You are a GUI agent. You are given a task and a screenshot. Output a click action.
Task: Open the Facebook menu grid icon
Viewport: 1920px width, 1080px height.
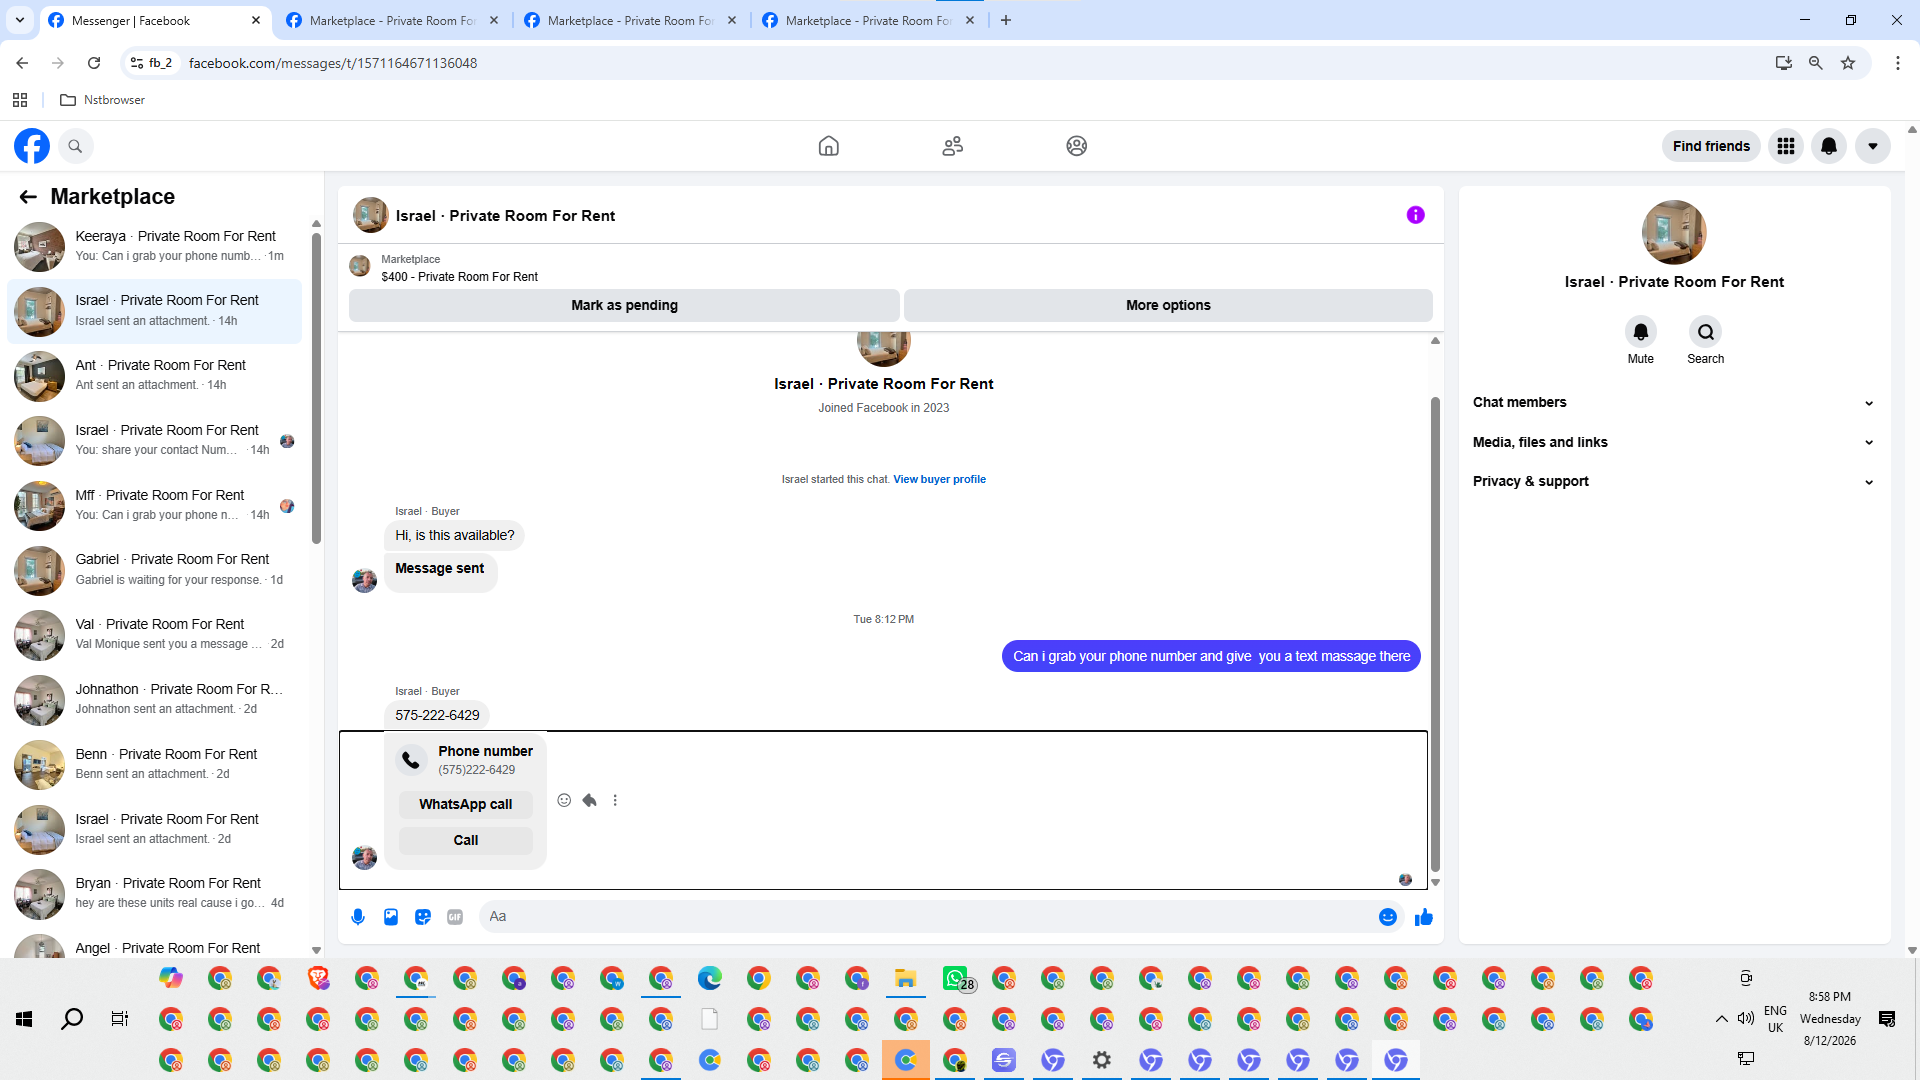[1786, 146]
